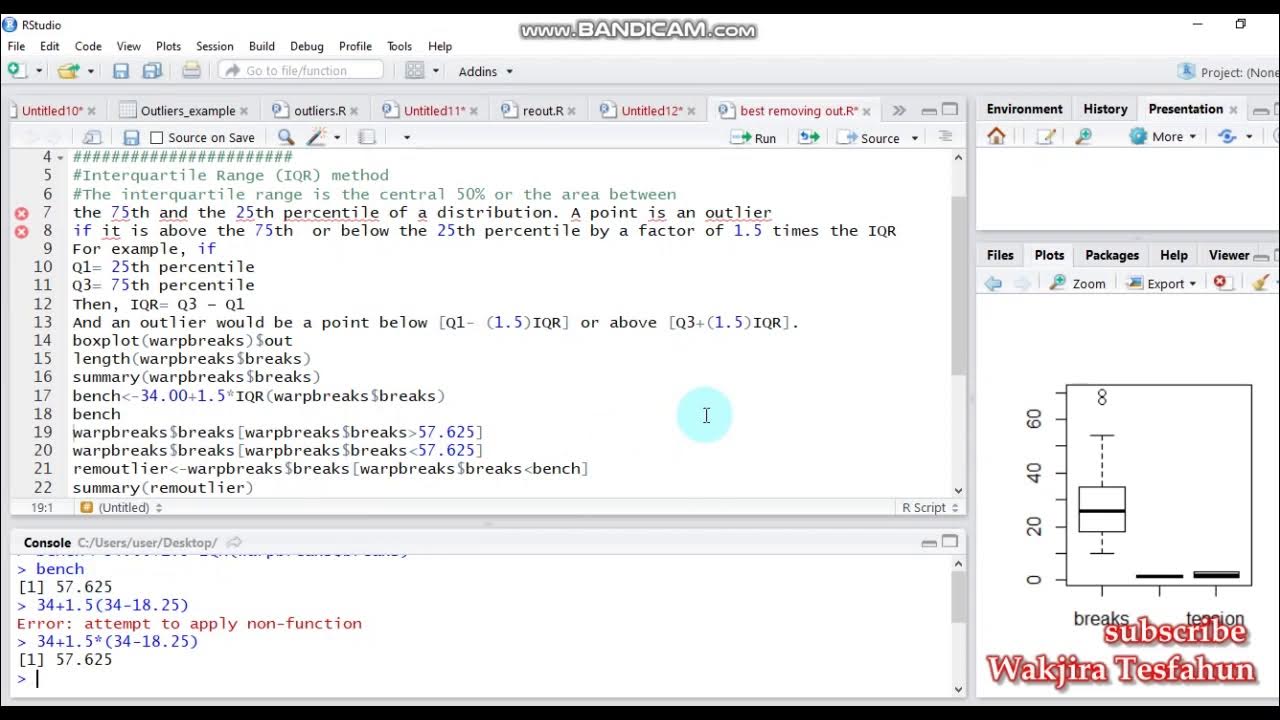Open the Code menu

pyautogui.click(x=88, y=46)
